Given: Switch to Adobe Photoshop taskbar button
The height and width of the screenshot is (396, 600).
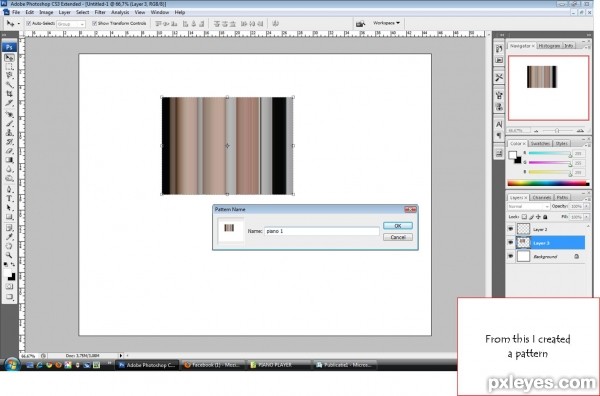Looking at the screenshot, I should 147,365.
